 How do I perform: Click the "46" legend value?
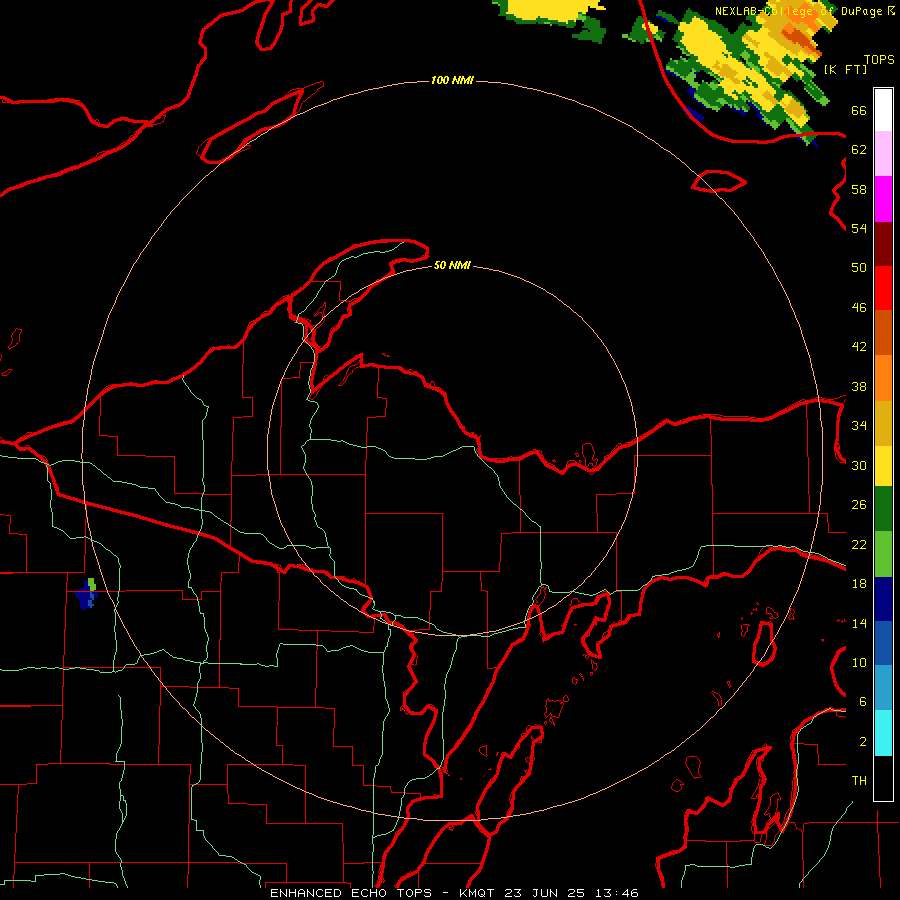click(x=859, y=307)
